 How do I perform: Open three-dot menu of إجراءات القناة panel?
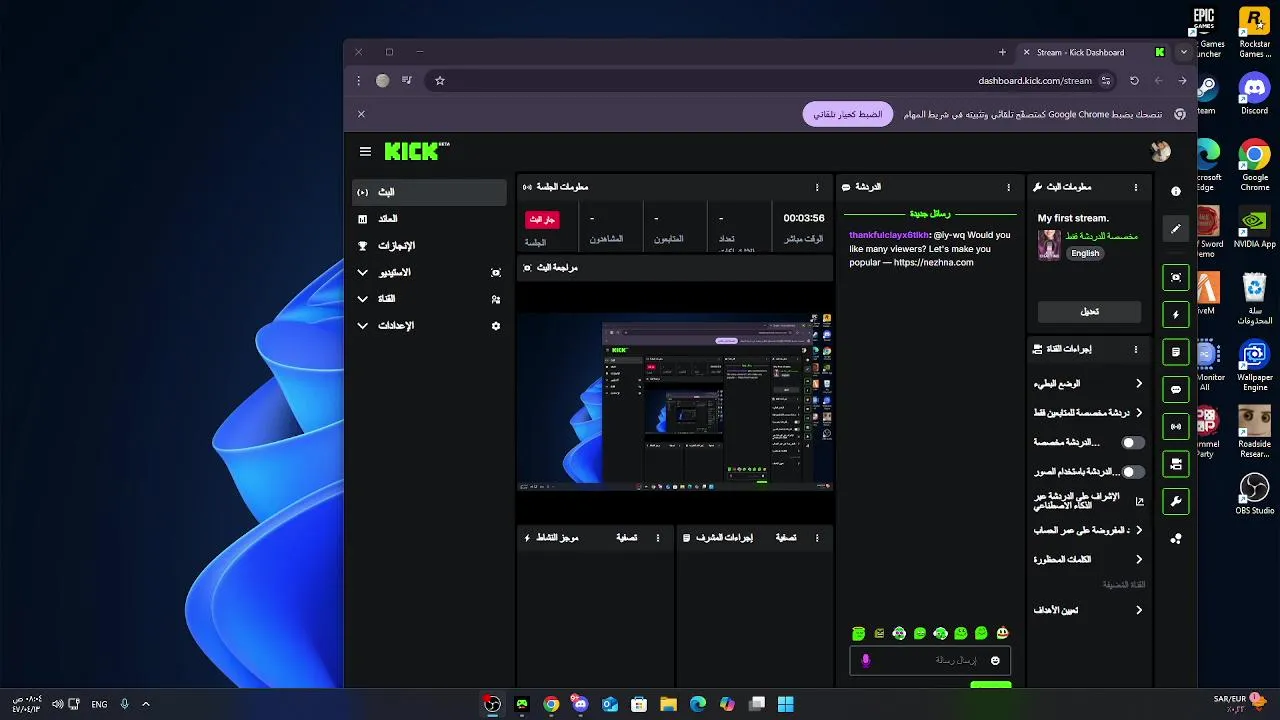[1136, 349]
